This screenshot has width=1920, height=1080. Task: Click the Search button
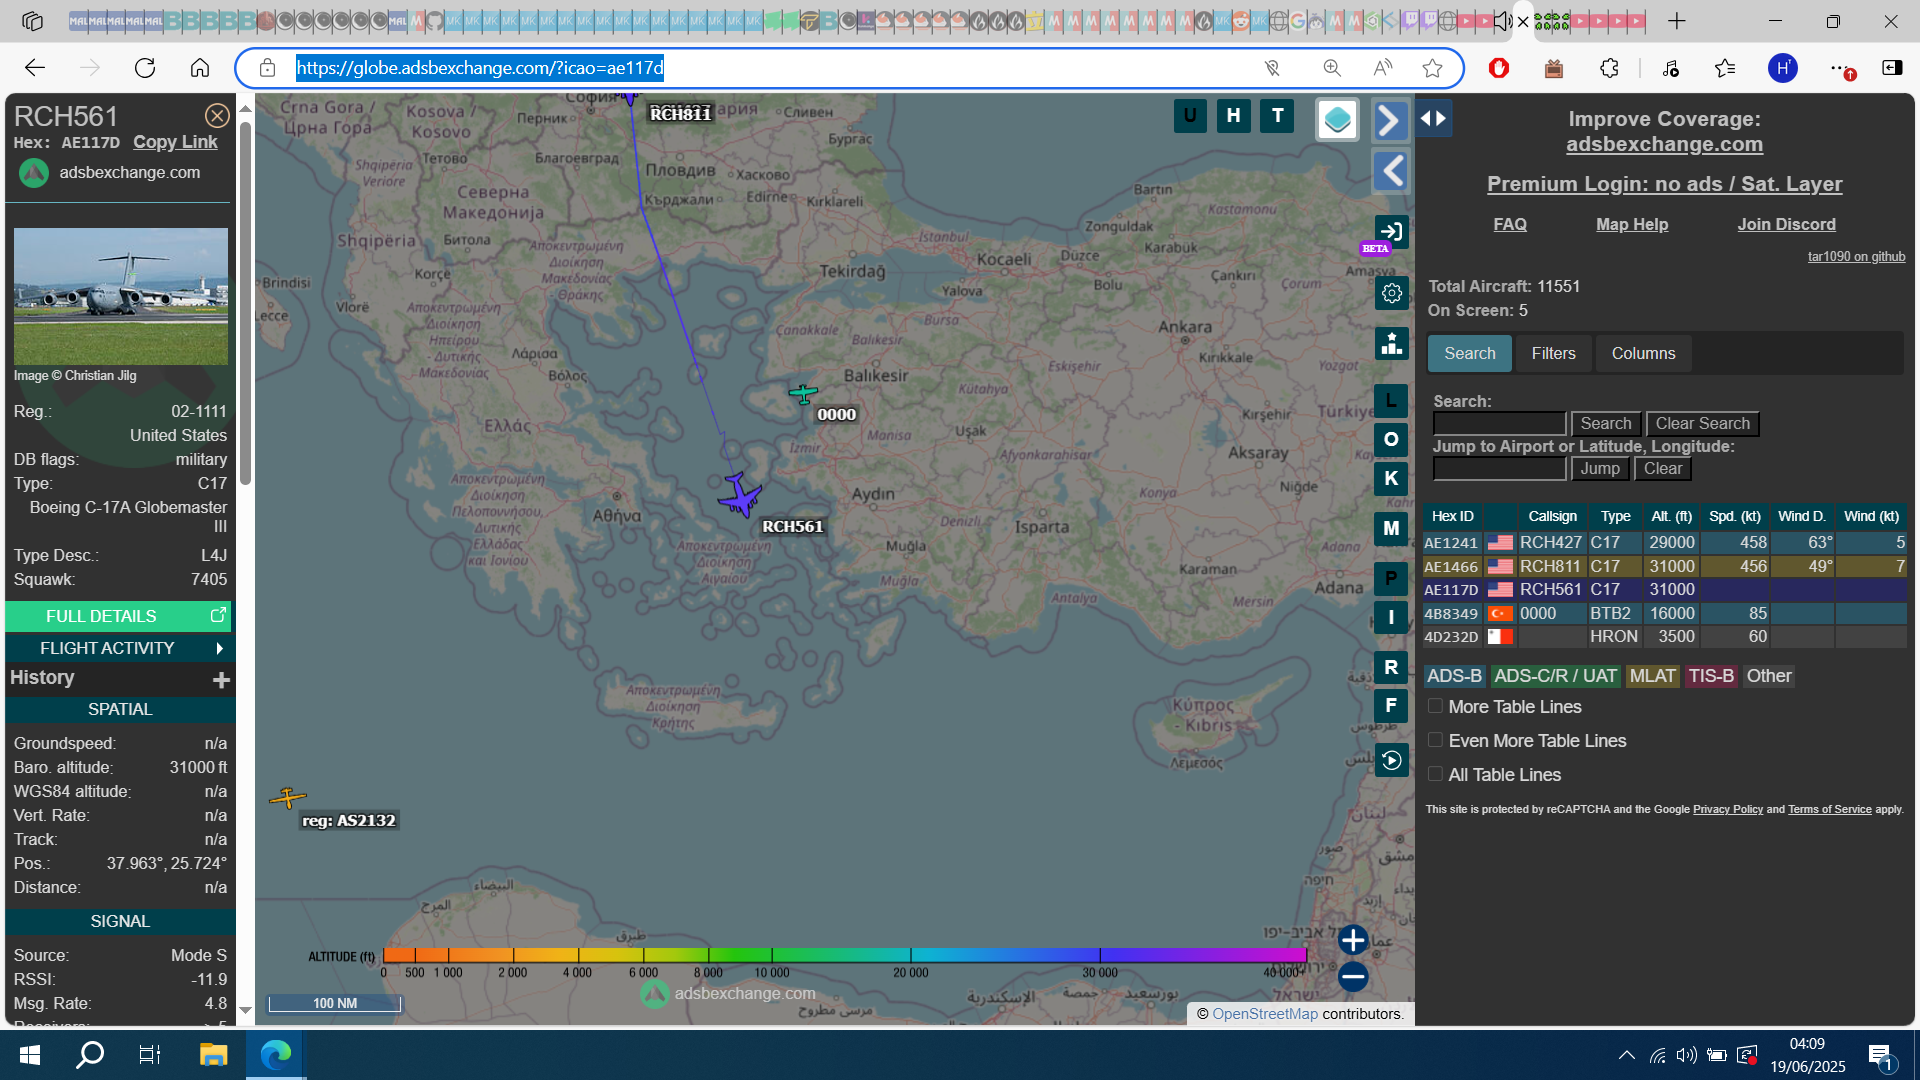[x=1606, y=424]
